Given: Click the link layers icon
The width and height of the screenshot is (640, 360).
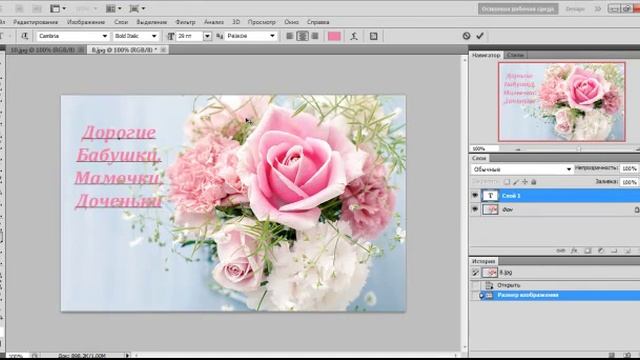Looking at the screenshot, I should 561,251.
